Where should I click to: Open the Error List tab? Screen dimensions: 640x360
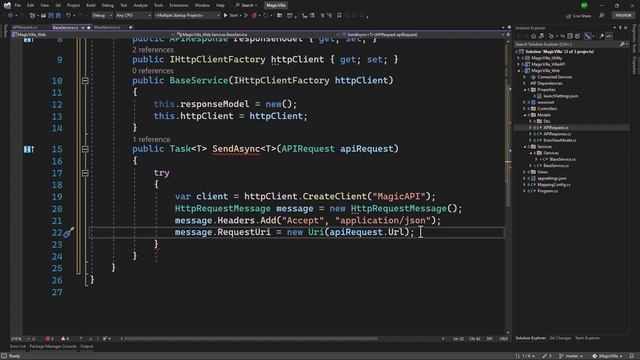[x=18, y=347]
